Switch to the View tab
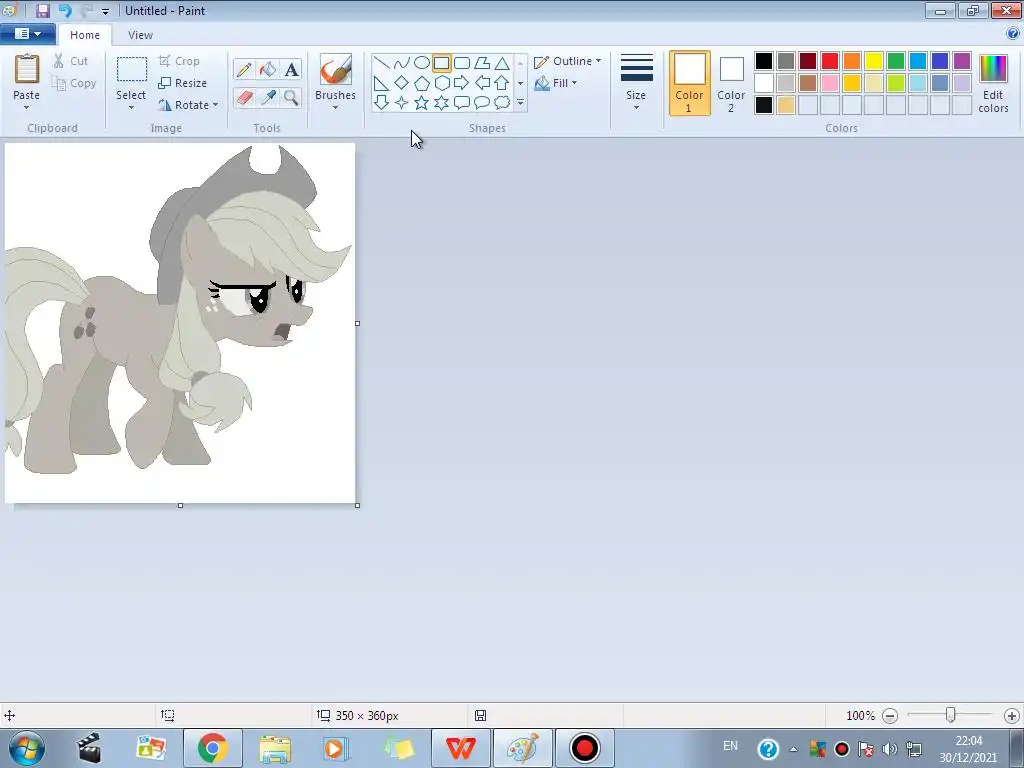Screen dimensions: 1024x768 pos(140,35)
